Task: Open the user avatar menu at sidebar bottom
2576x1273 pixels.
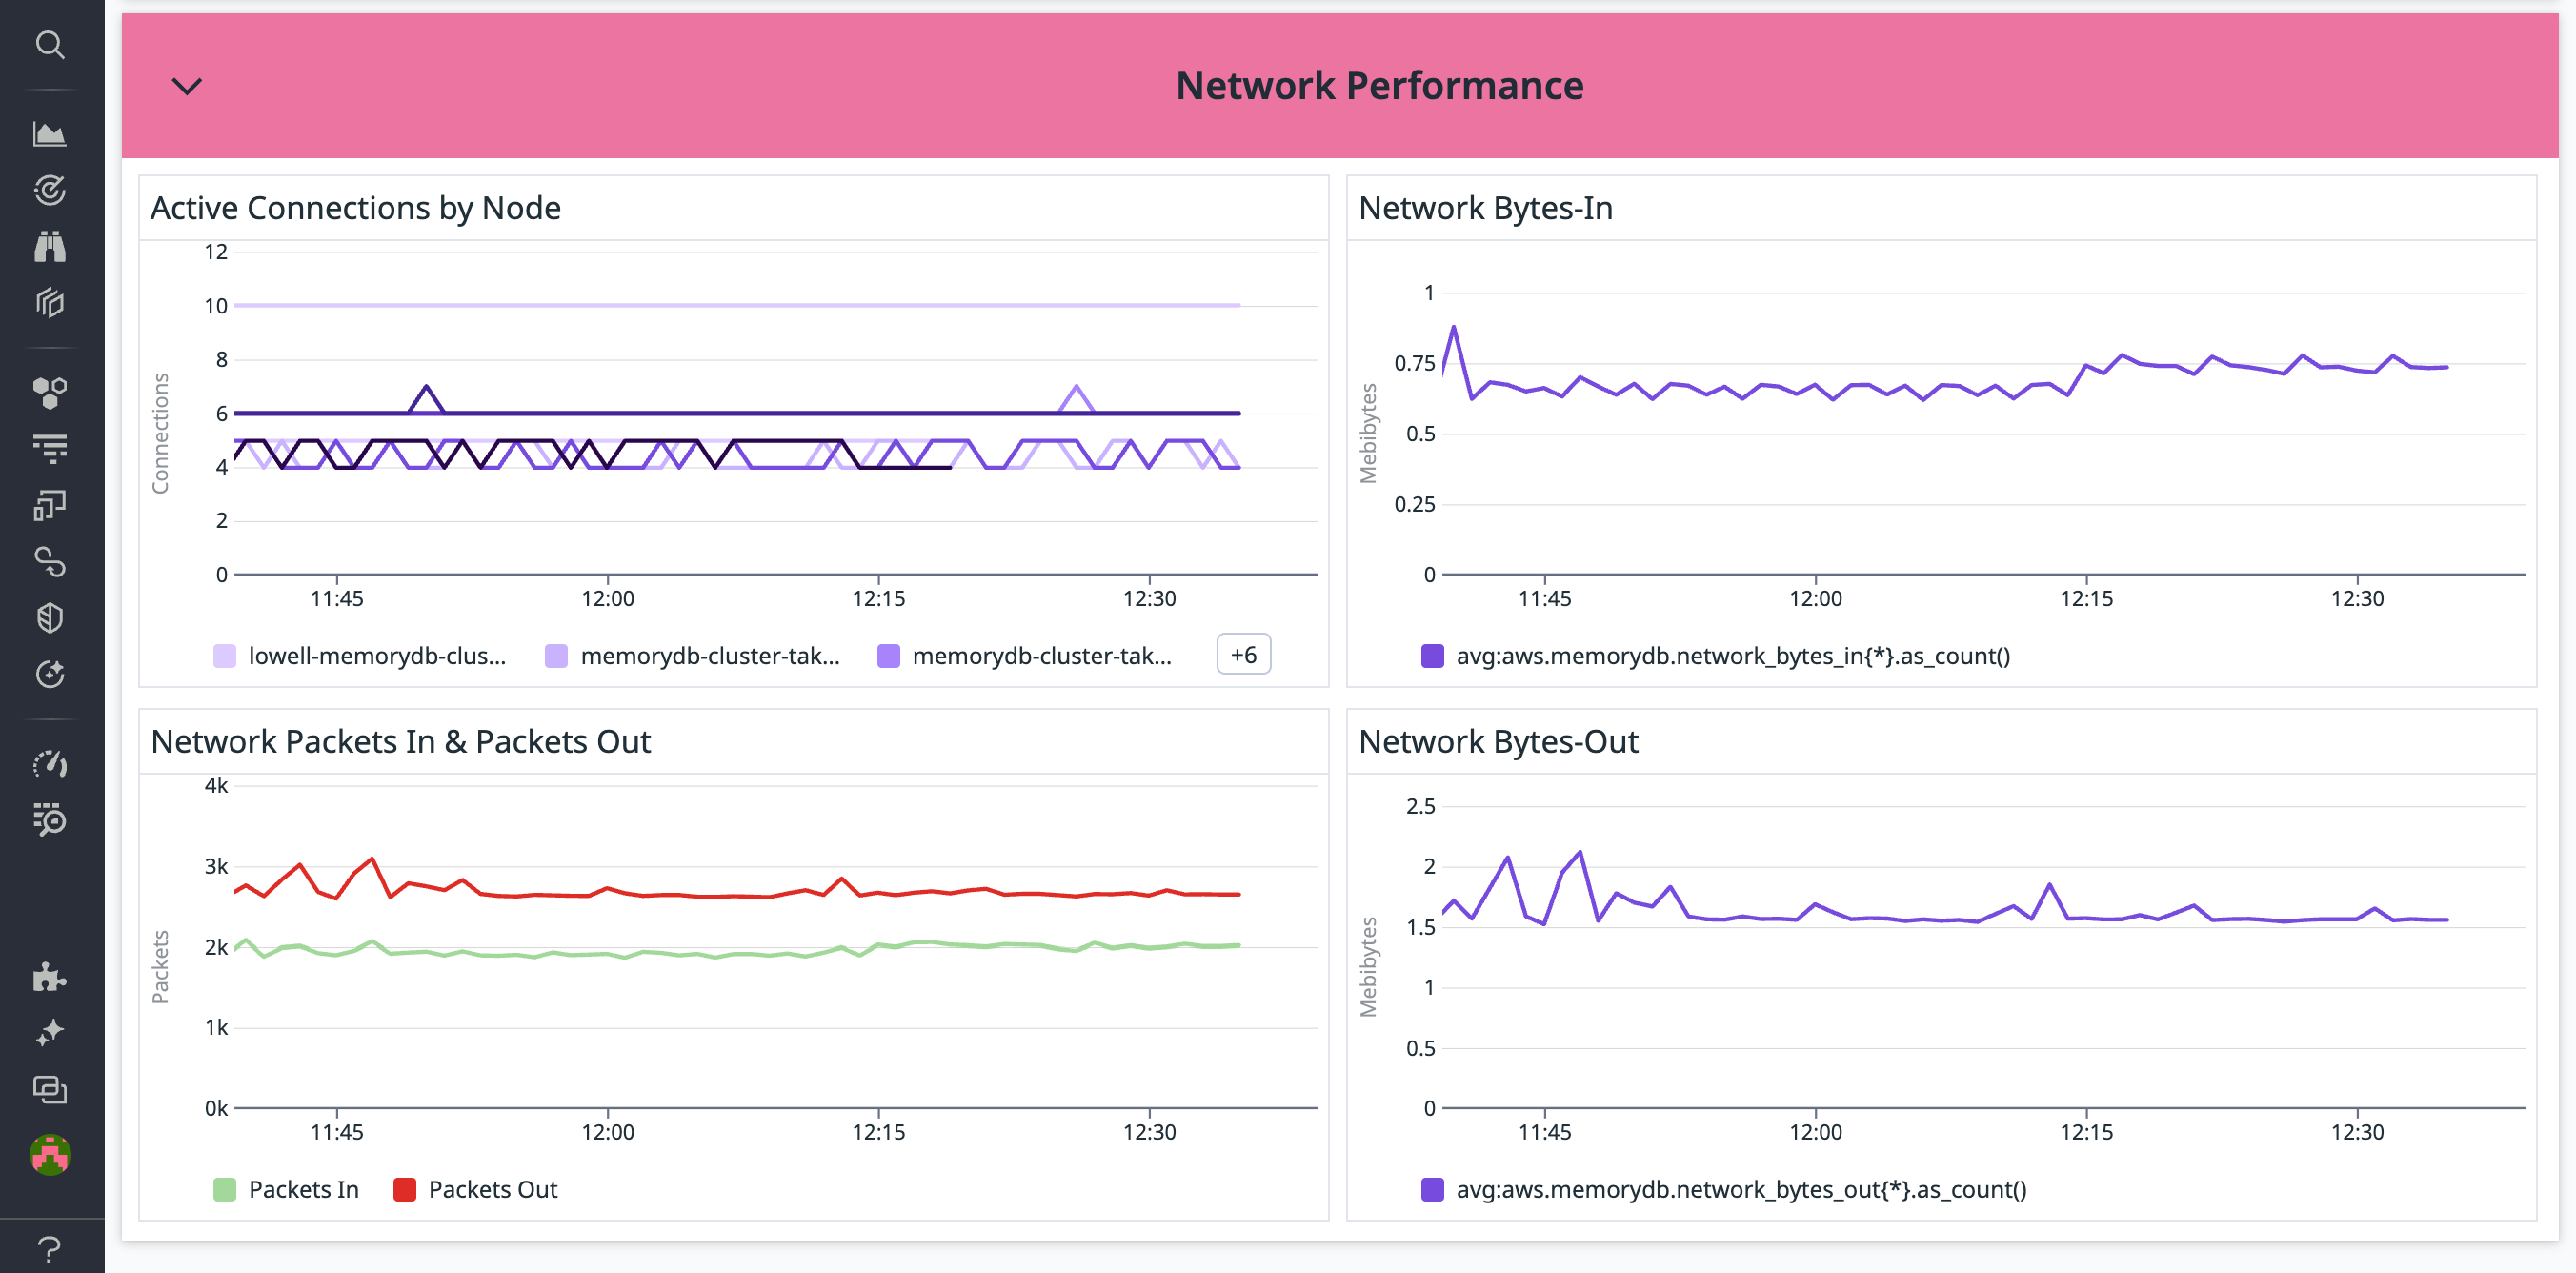Action: pyautogui.click(x=51, y=1157)
